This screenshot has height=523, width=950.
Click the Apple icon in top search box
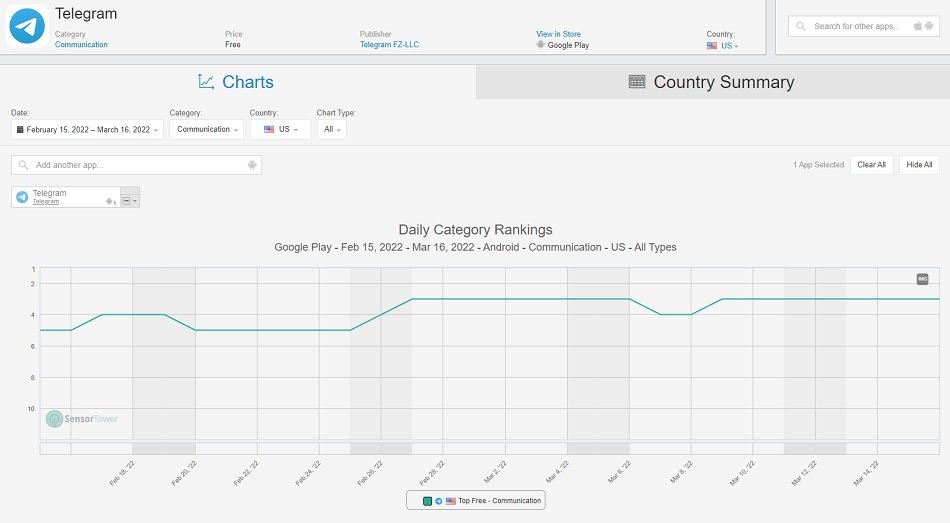(916, 26)
